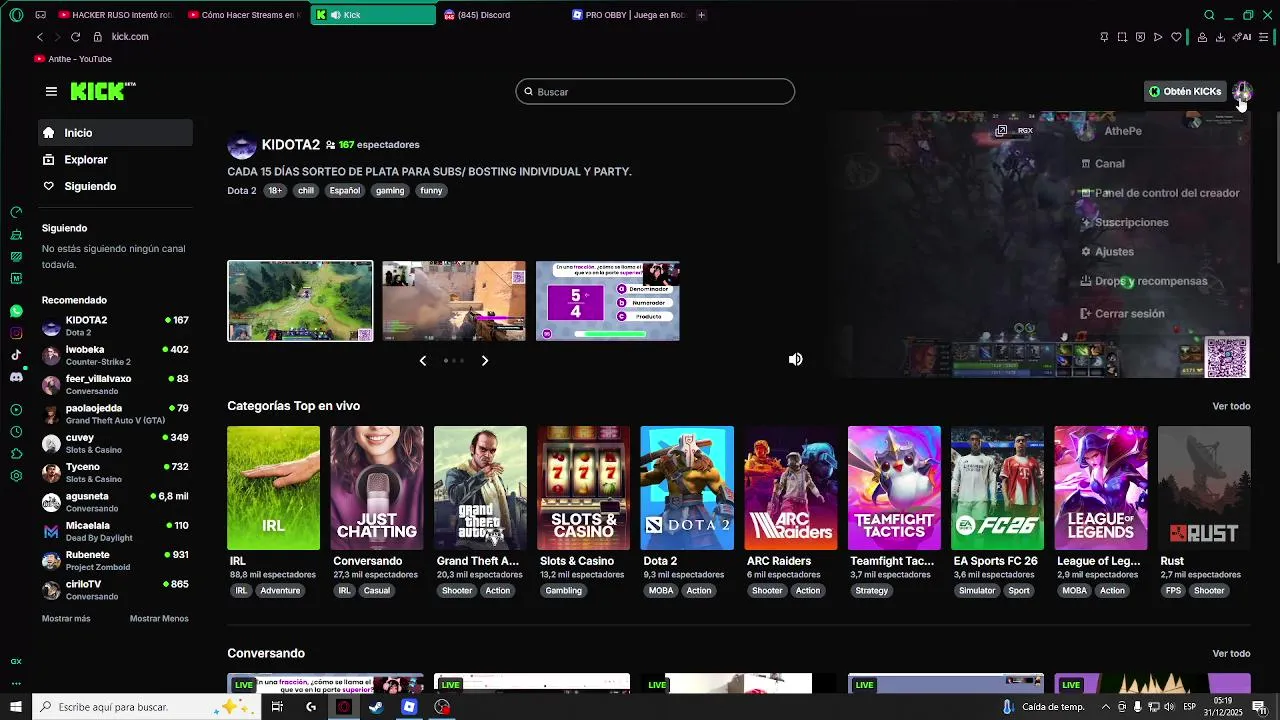The image size is (1280, 720).
Task: Switch to PRO OBBY Roblox tab
Action: click(628, 15)
